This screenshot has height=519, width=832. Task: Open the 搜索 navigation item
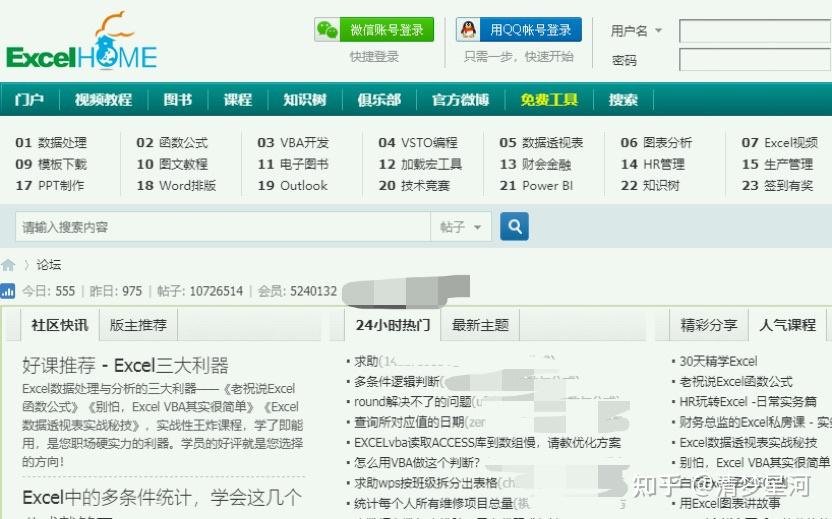pyautogui.click(x=623, y=99)
